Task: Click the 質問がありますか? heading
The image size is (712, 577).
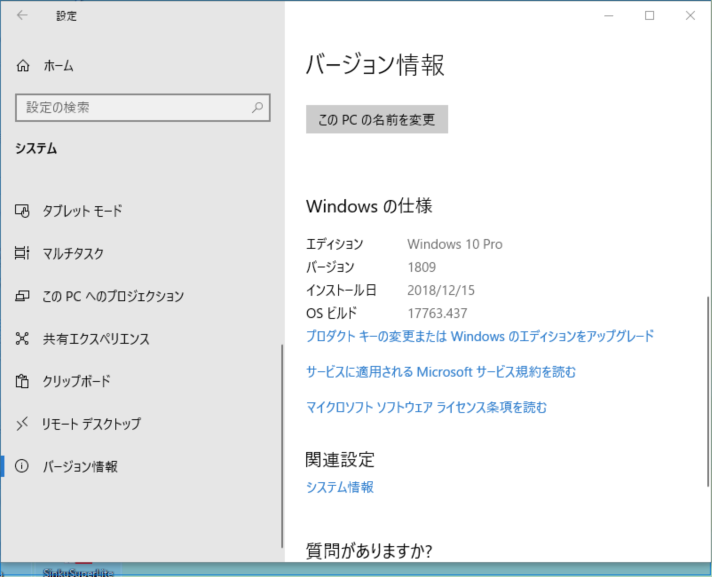Action: point(369,551)
